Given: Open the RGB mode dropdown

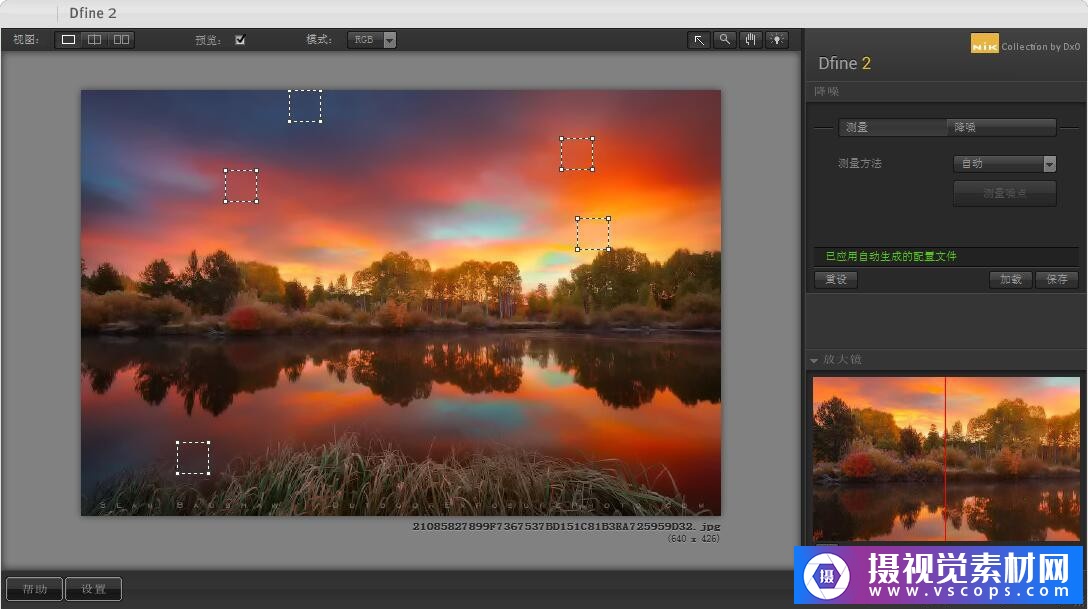Looking at the screenshot, I should click(x=372, y=40).
